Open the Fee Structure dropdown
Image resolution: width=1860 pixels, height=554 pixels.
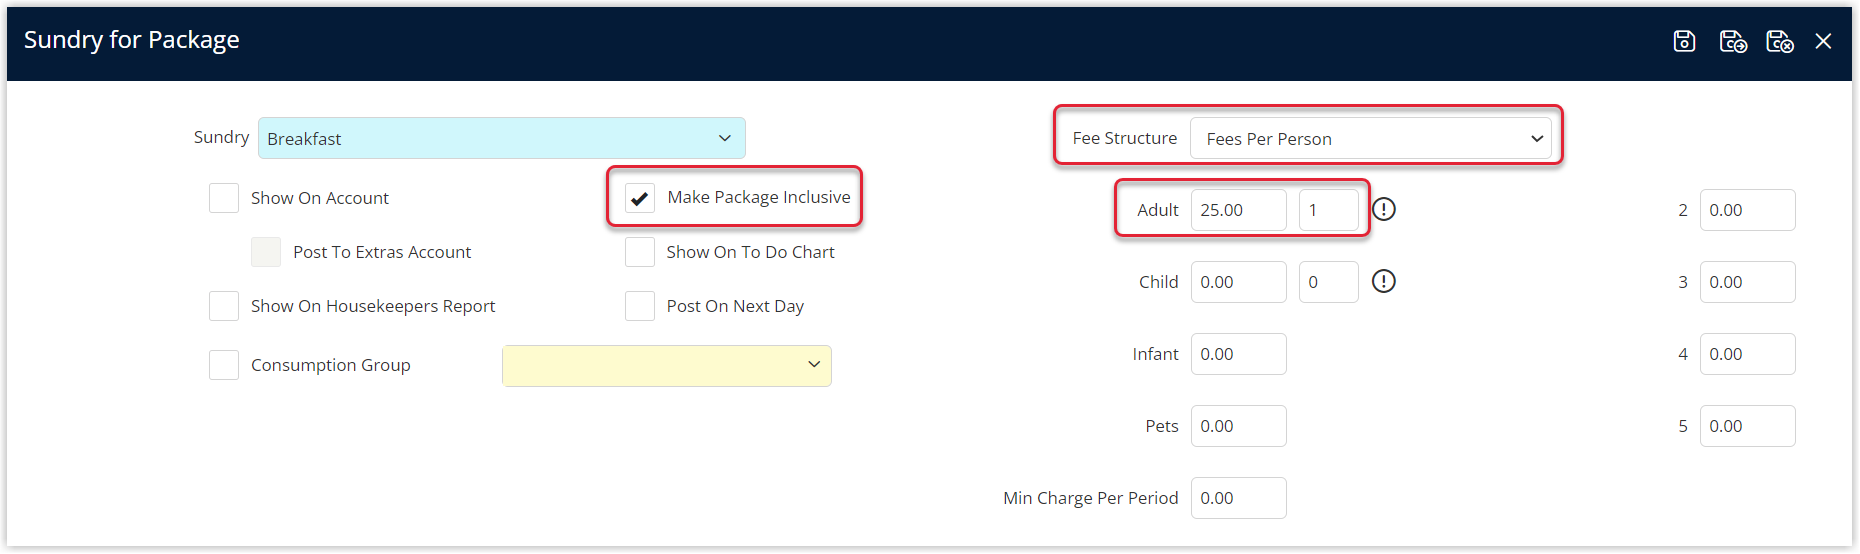[x=1371, y=138]
